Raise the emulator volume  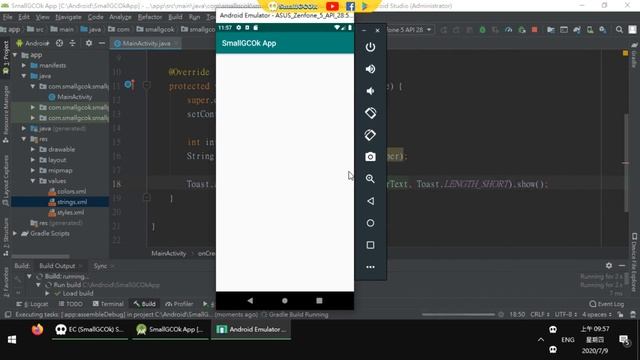370,69
